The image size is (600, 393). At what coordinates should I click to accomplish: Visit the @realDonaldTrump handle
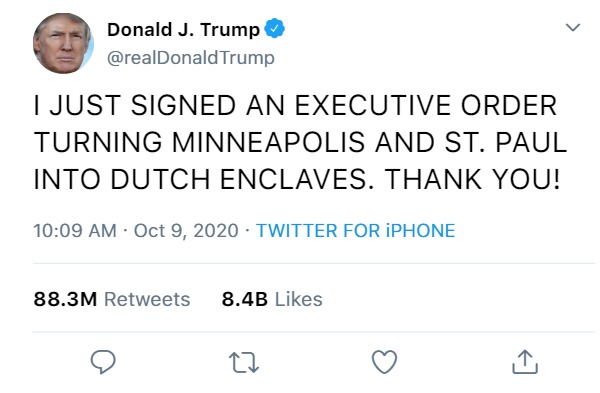point(191,58)
